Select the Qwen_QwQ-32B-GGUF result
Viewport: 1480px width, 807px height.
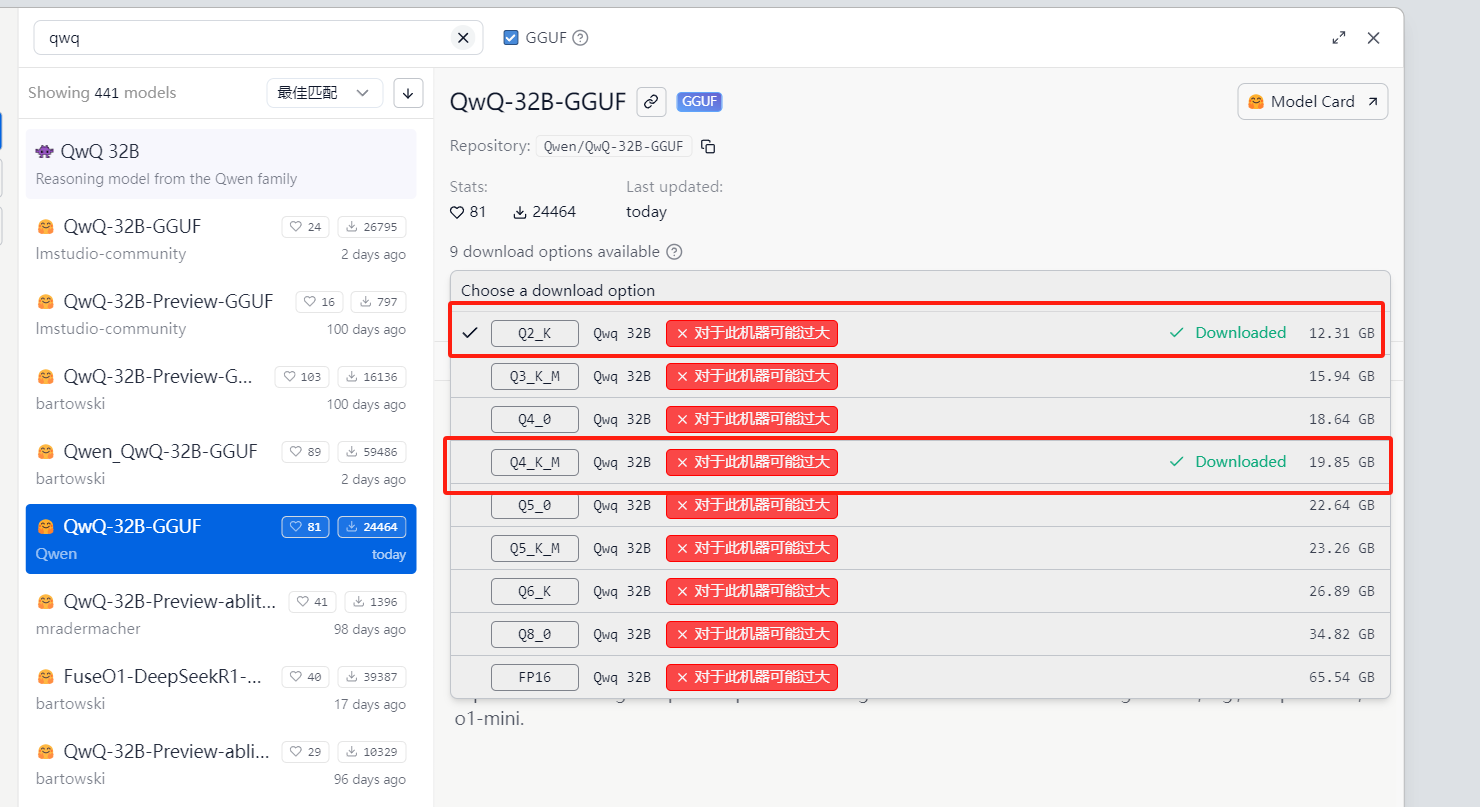click(x=221, y=464)
